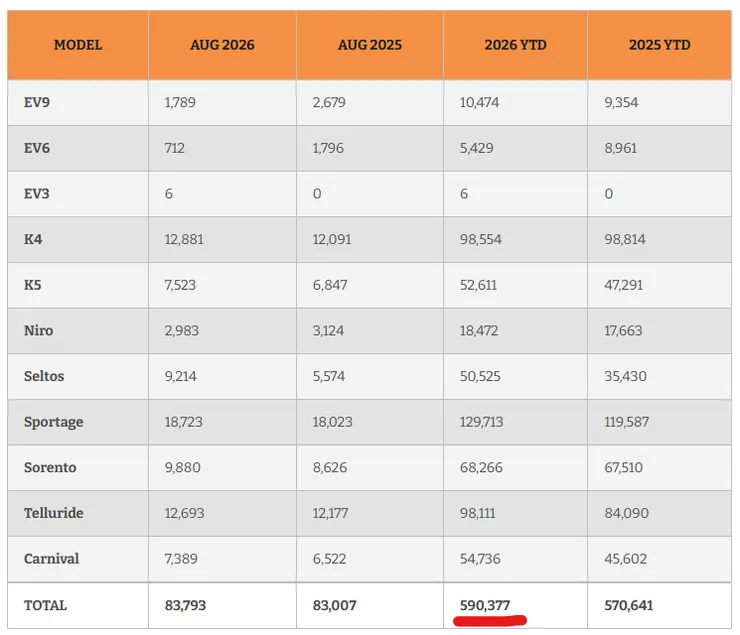Image resolution: width=740 pixels, height=635 pixels.
Task: Select Seltos 2025 YTD value 35,430
Action: tap(625, 376)
